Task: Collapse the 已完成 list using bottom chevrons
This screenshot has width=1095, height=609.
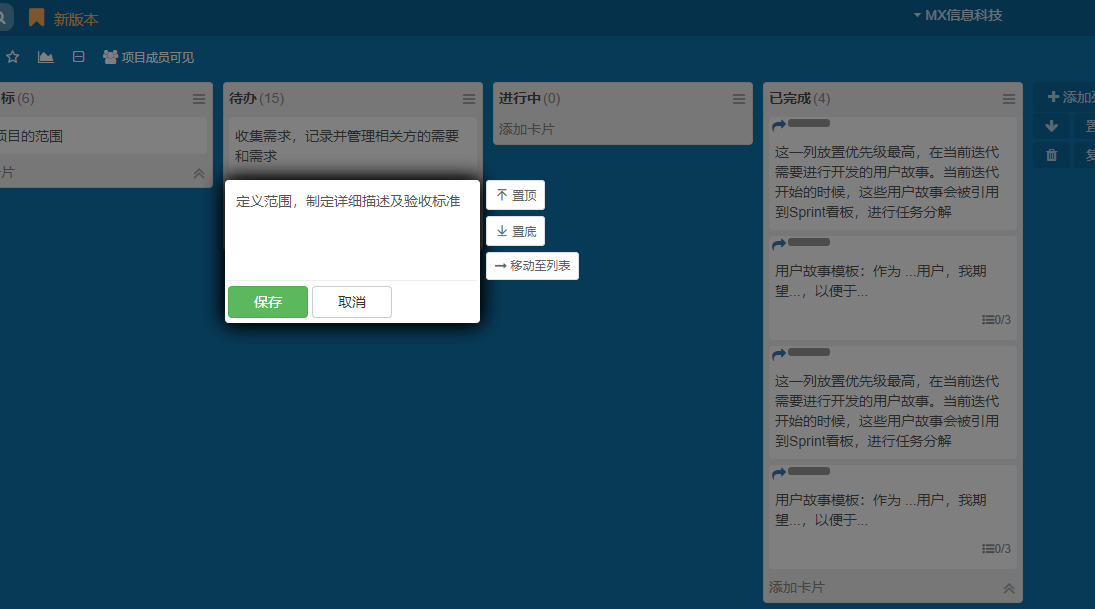Action: [1009, 588]
